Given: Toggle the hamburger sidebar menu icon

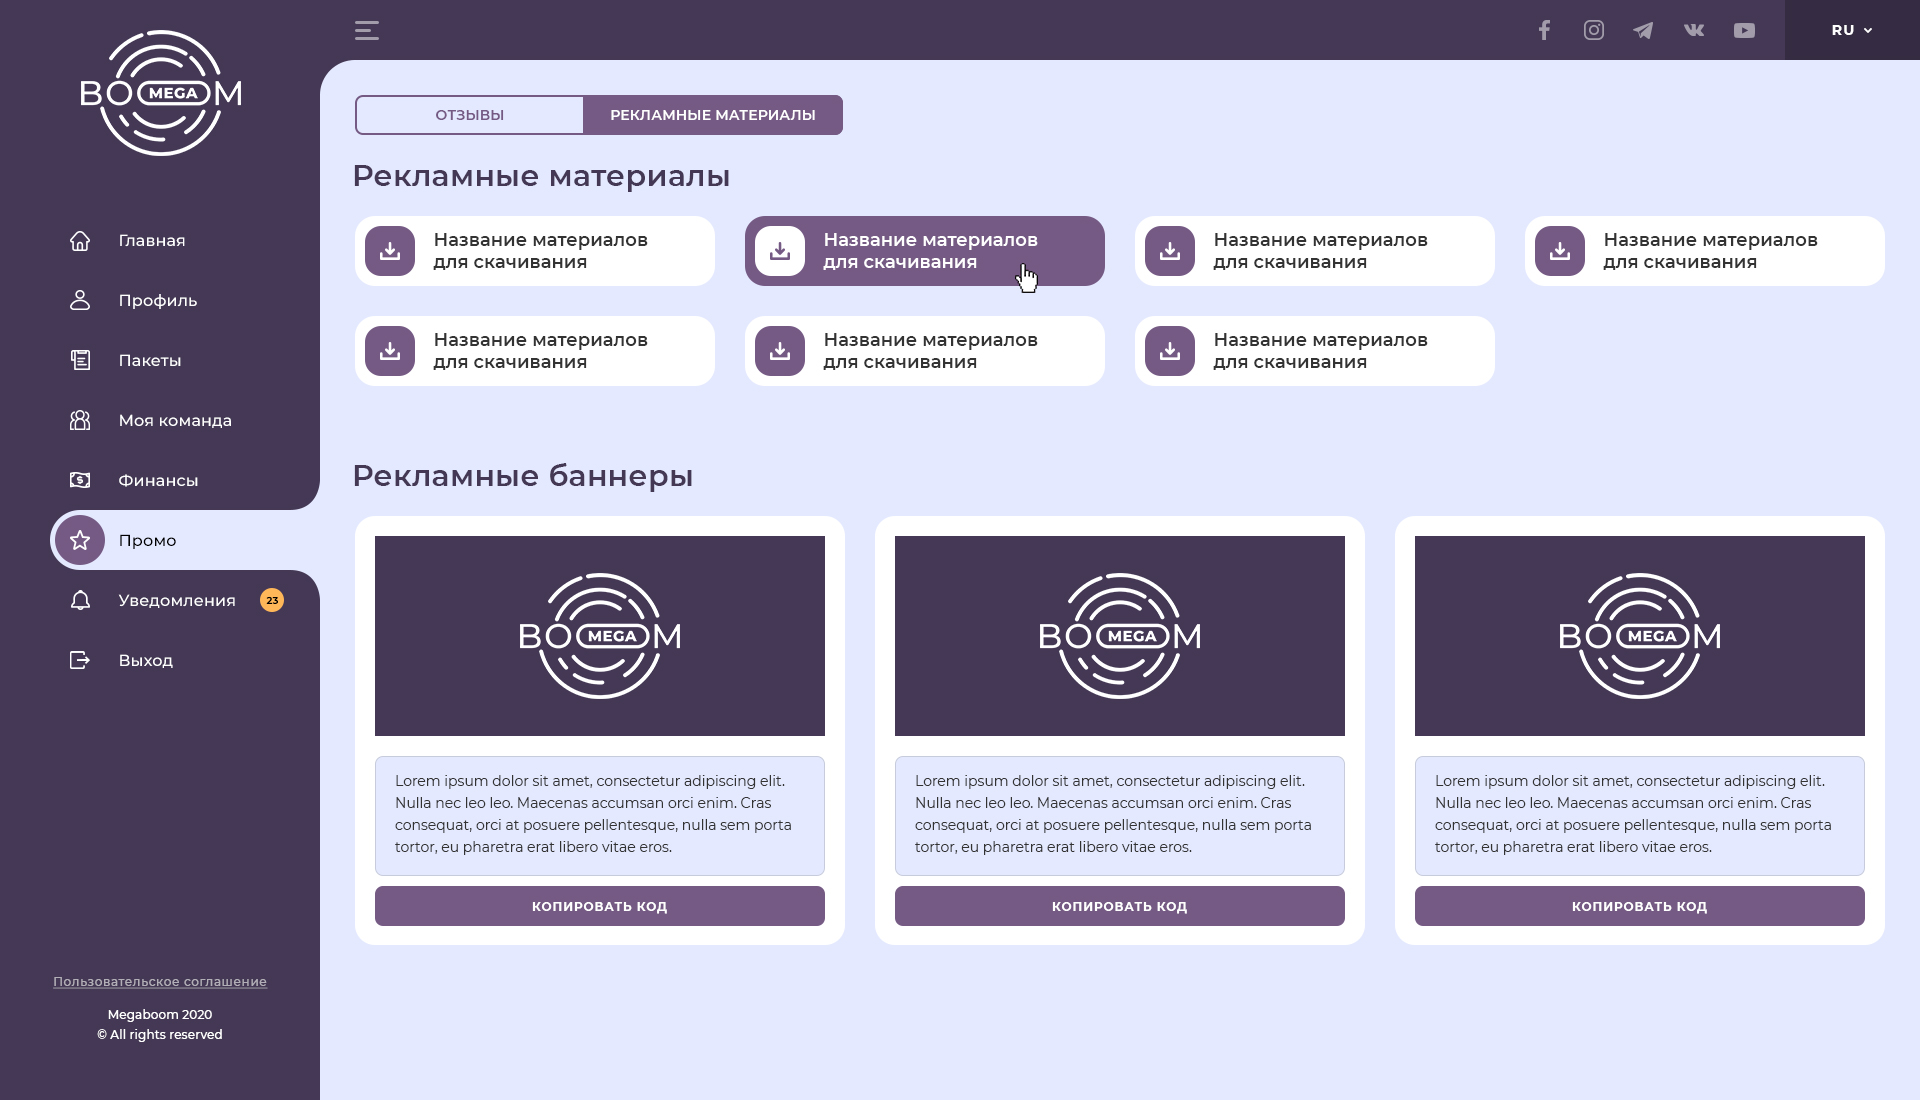Looking at the screenshot, I should coord(367,30).
